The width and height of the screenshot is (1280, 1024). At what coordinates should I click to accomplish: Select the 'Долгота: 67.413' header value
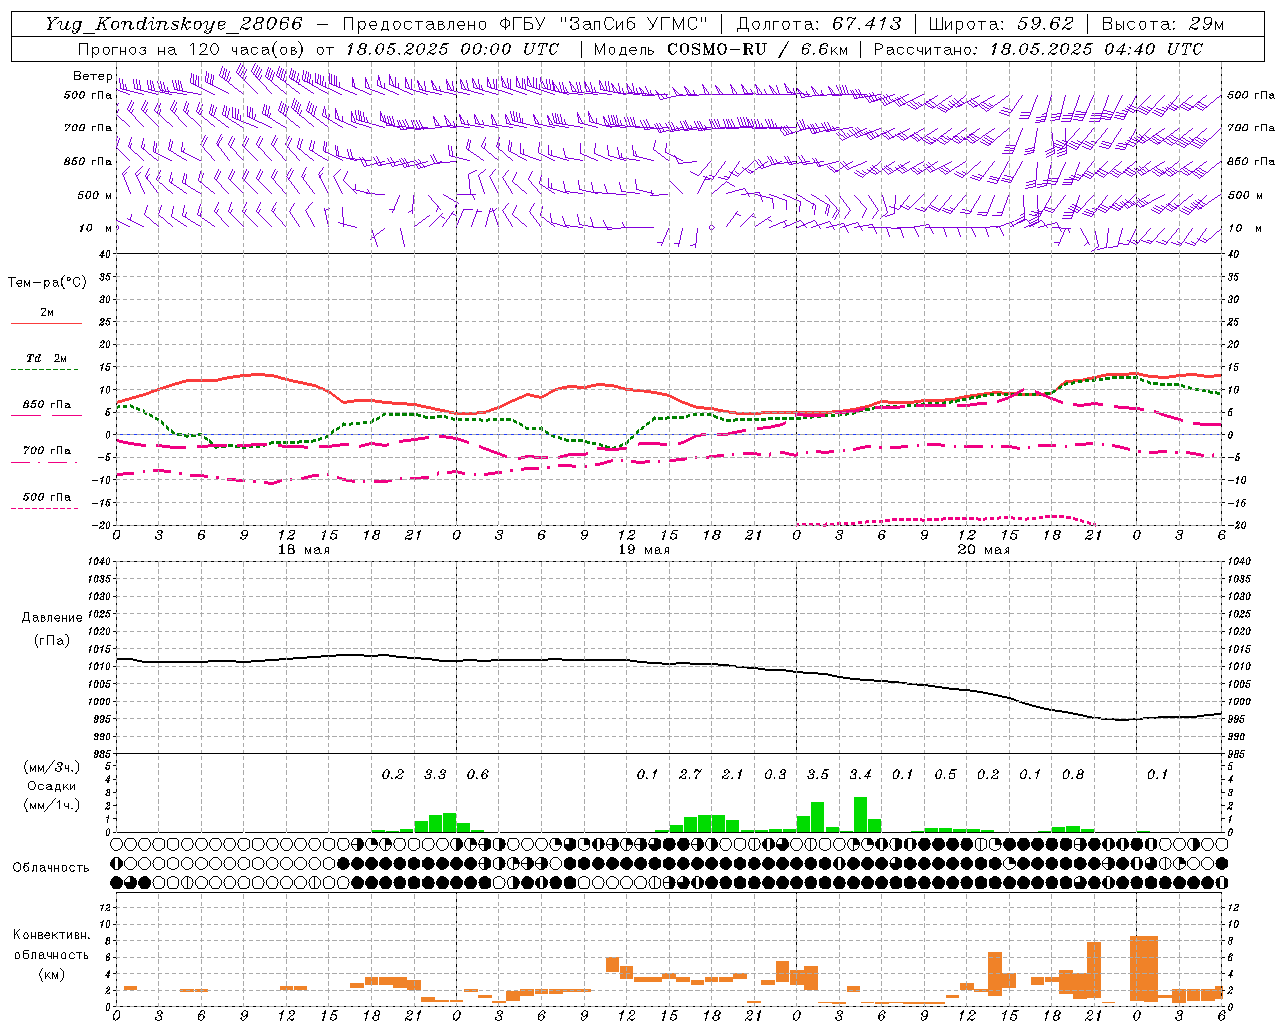[819, 24]
